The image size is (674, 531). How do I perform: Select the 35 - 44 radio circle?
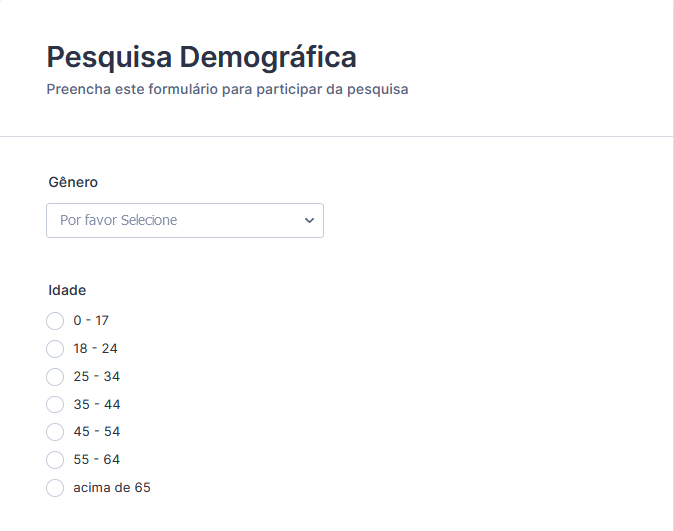click(55, 405)
